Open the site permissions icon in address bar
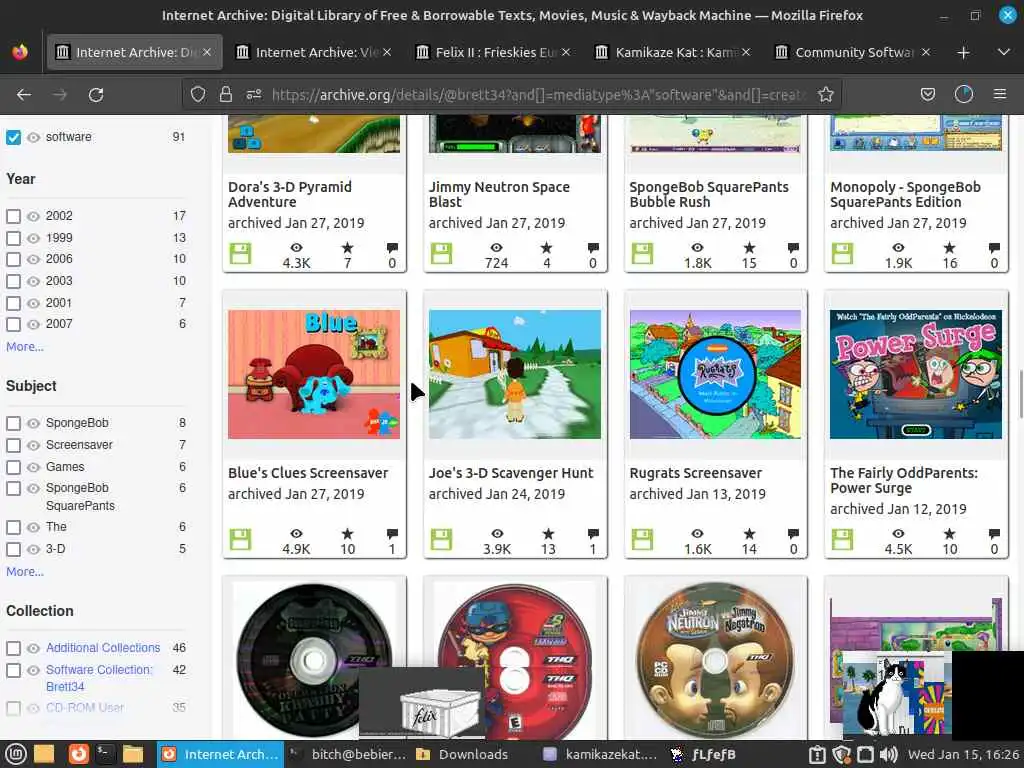 (254, 95)
